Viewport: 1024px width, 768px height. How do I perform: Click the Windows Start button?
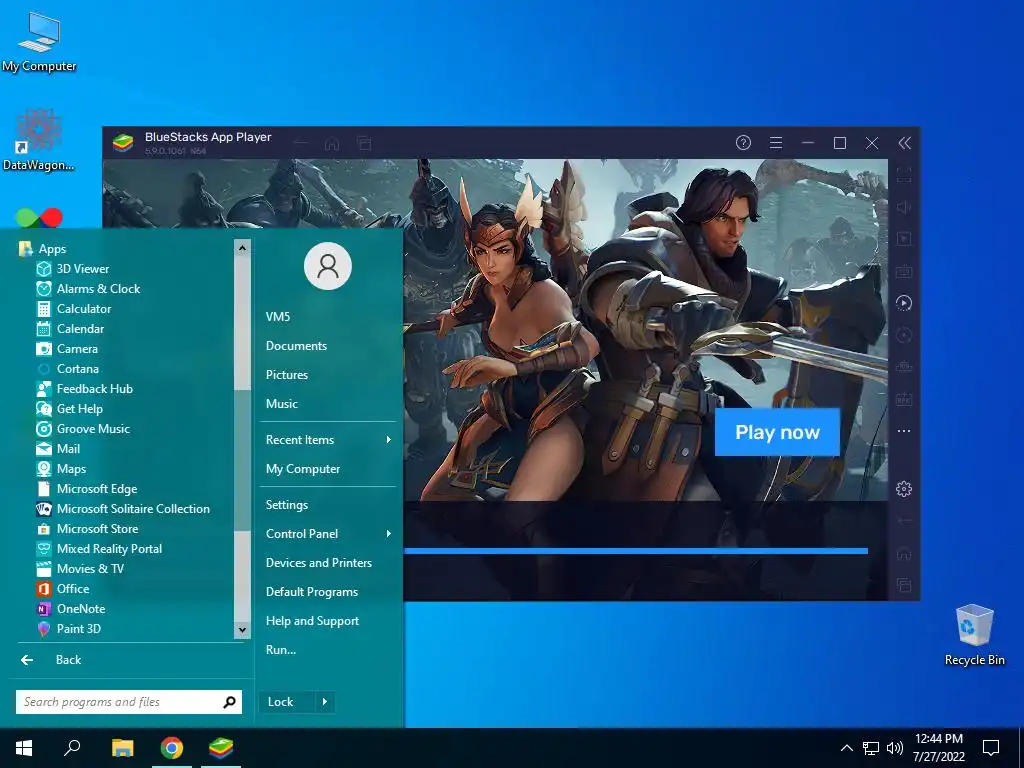(24, 748)
